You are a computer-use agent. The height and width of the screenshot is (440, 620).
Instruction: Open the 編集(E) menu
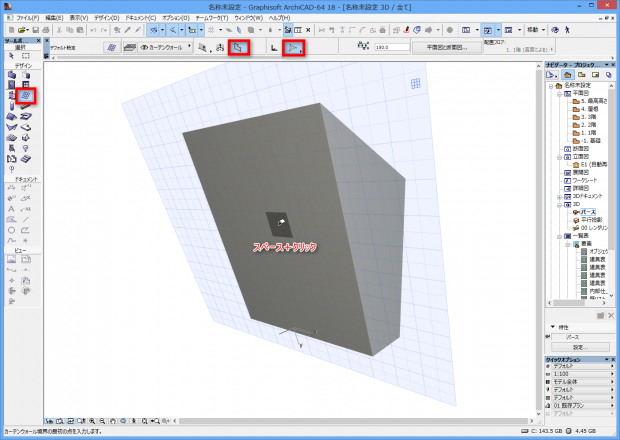click(54, 18)
